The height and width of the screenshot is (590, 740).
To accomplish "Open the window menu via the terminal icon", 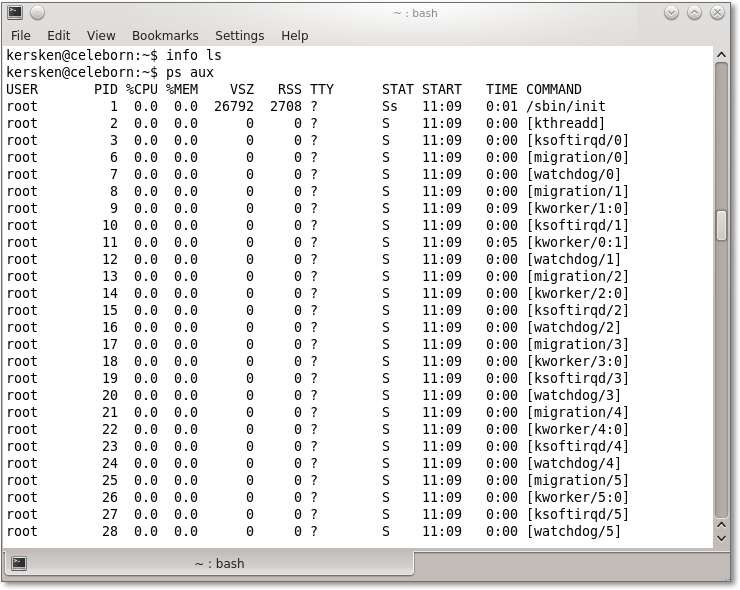I will (x=15, y=12).
